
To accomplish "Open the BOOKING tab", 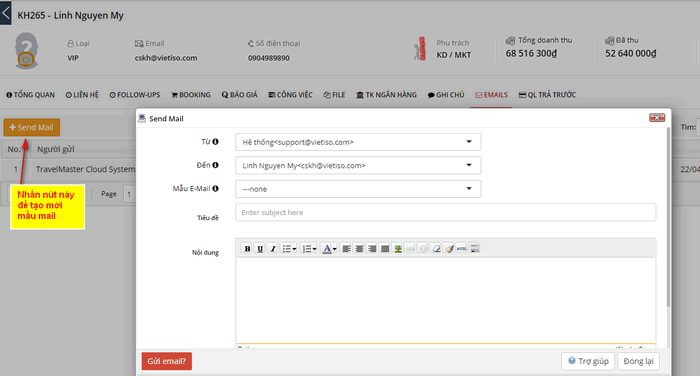I will coord(191,95).
